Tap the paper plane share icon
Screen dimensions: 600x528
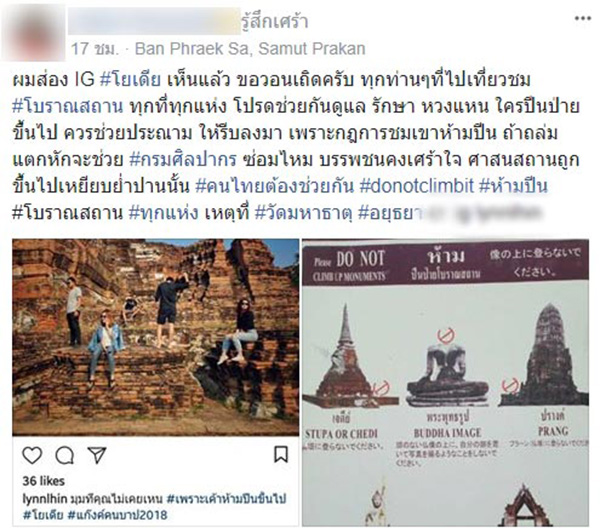pos(97,455)
